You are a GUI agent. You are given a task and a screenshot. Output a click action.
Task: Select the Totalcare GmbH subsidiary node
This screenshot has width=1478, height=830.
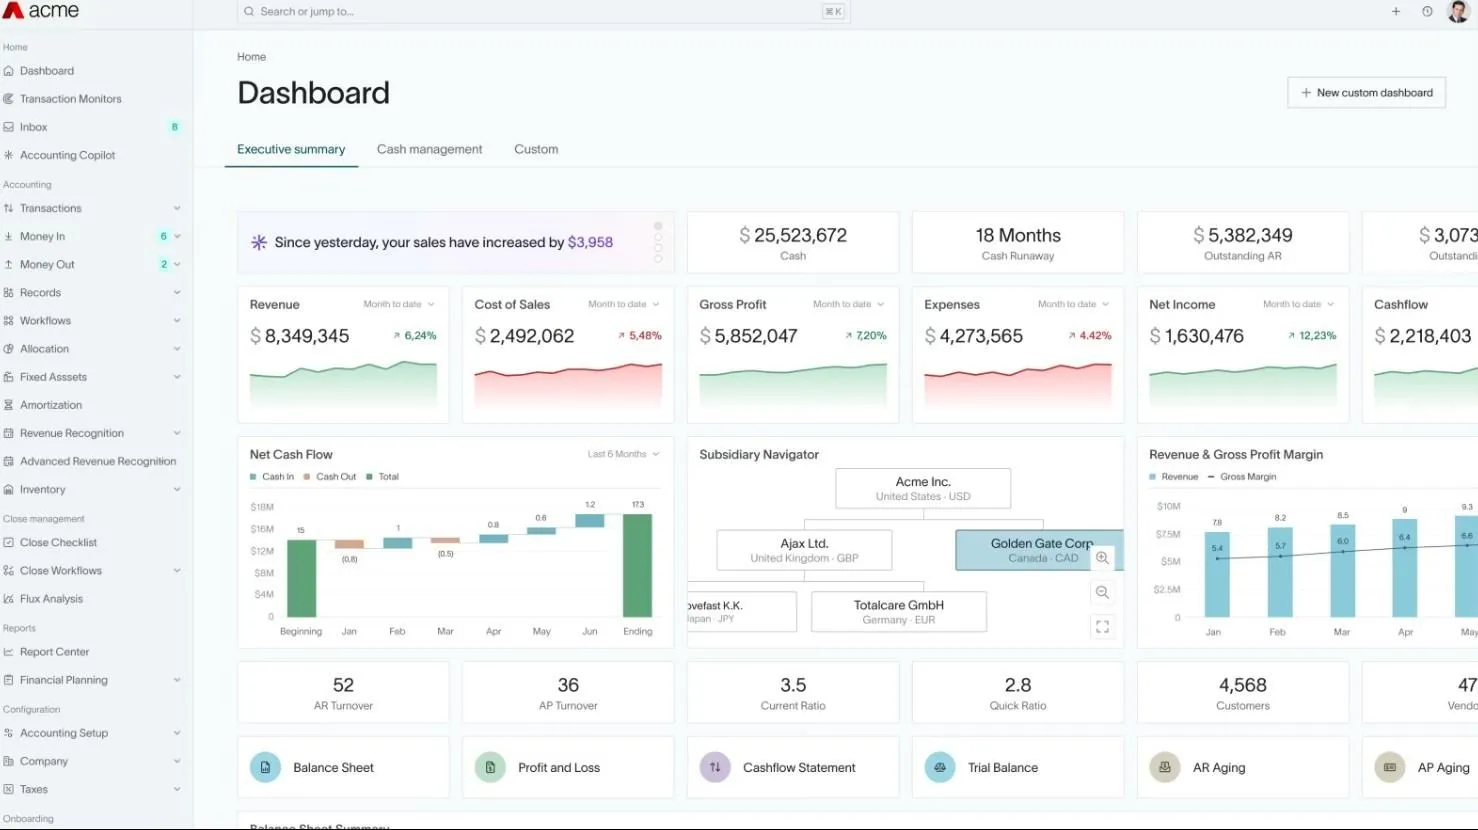[x=898, y=611]
